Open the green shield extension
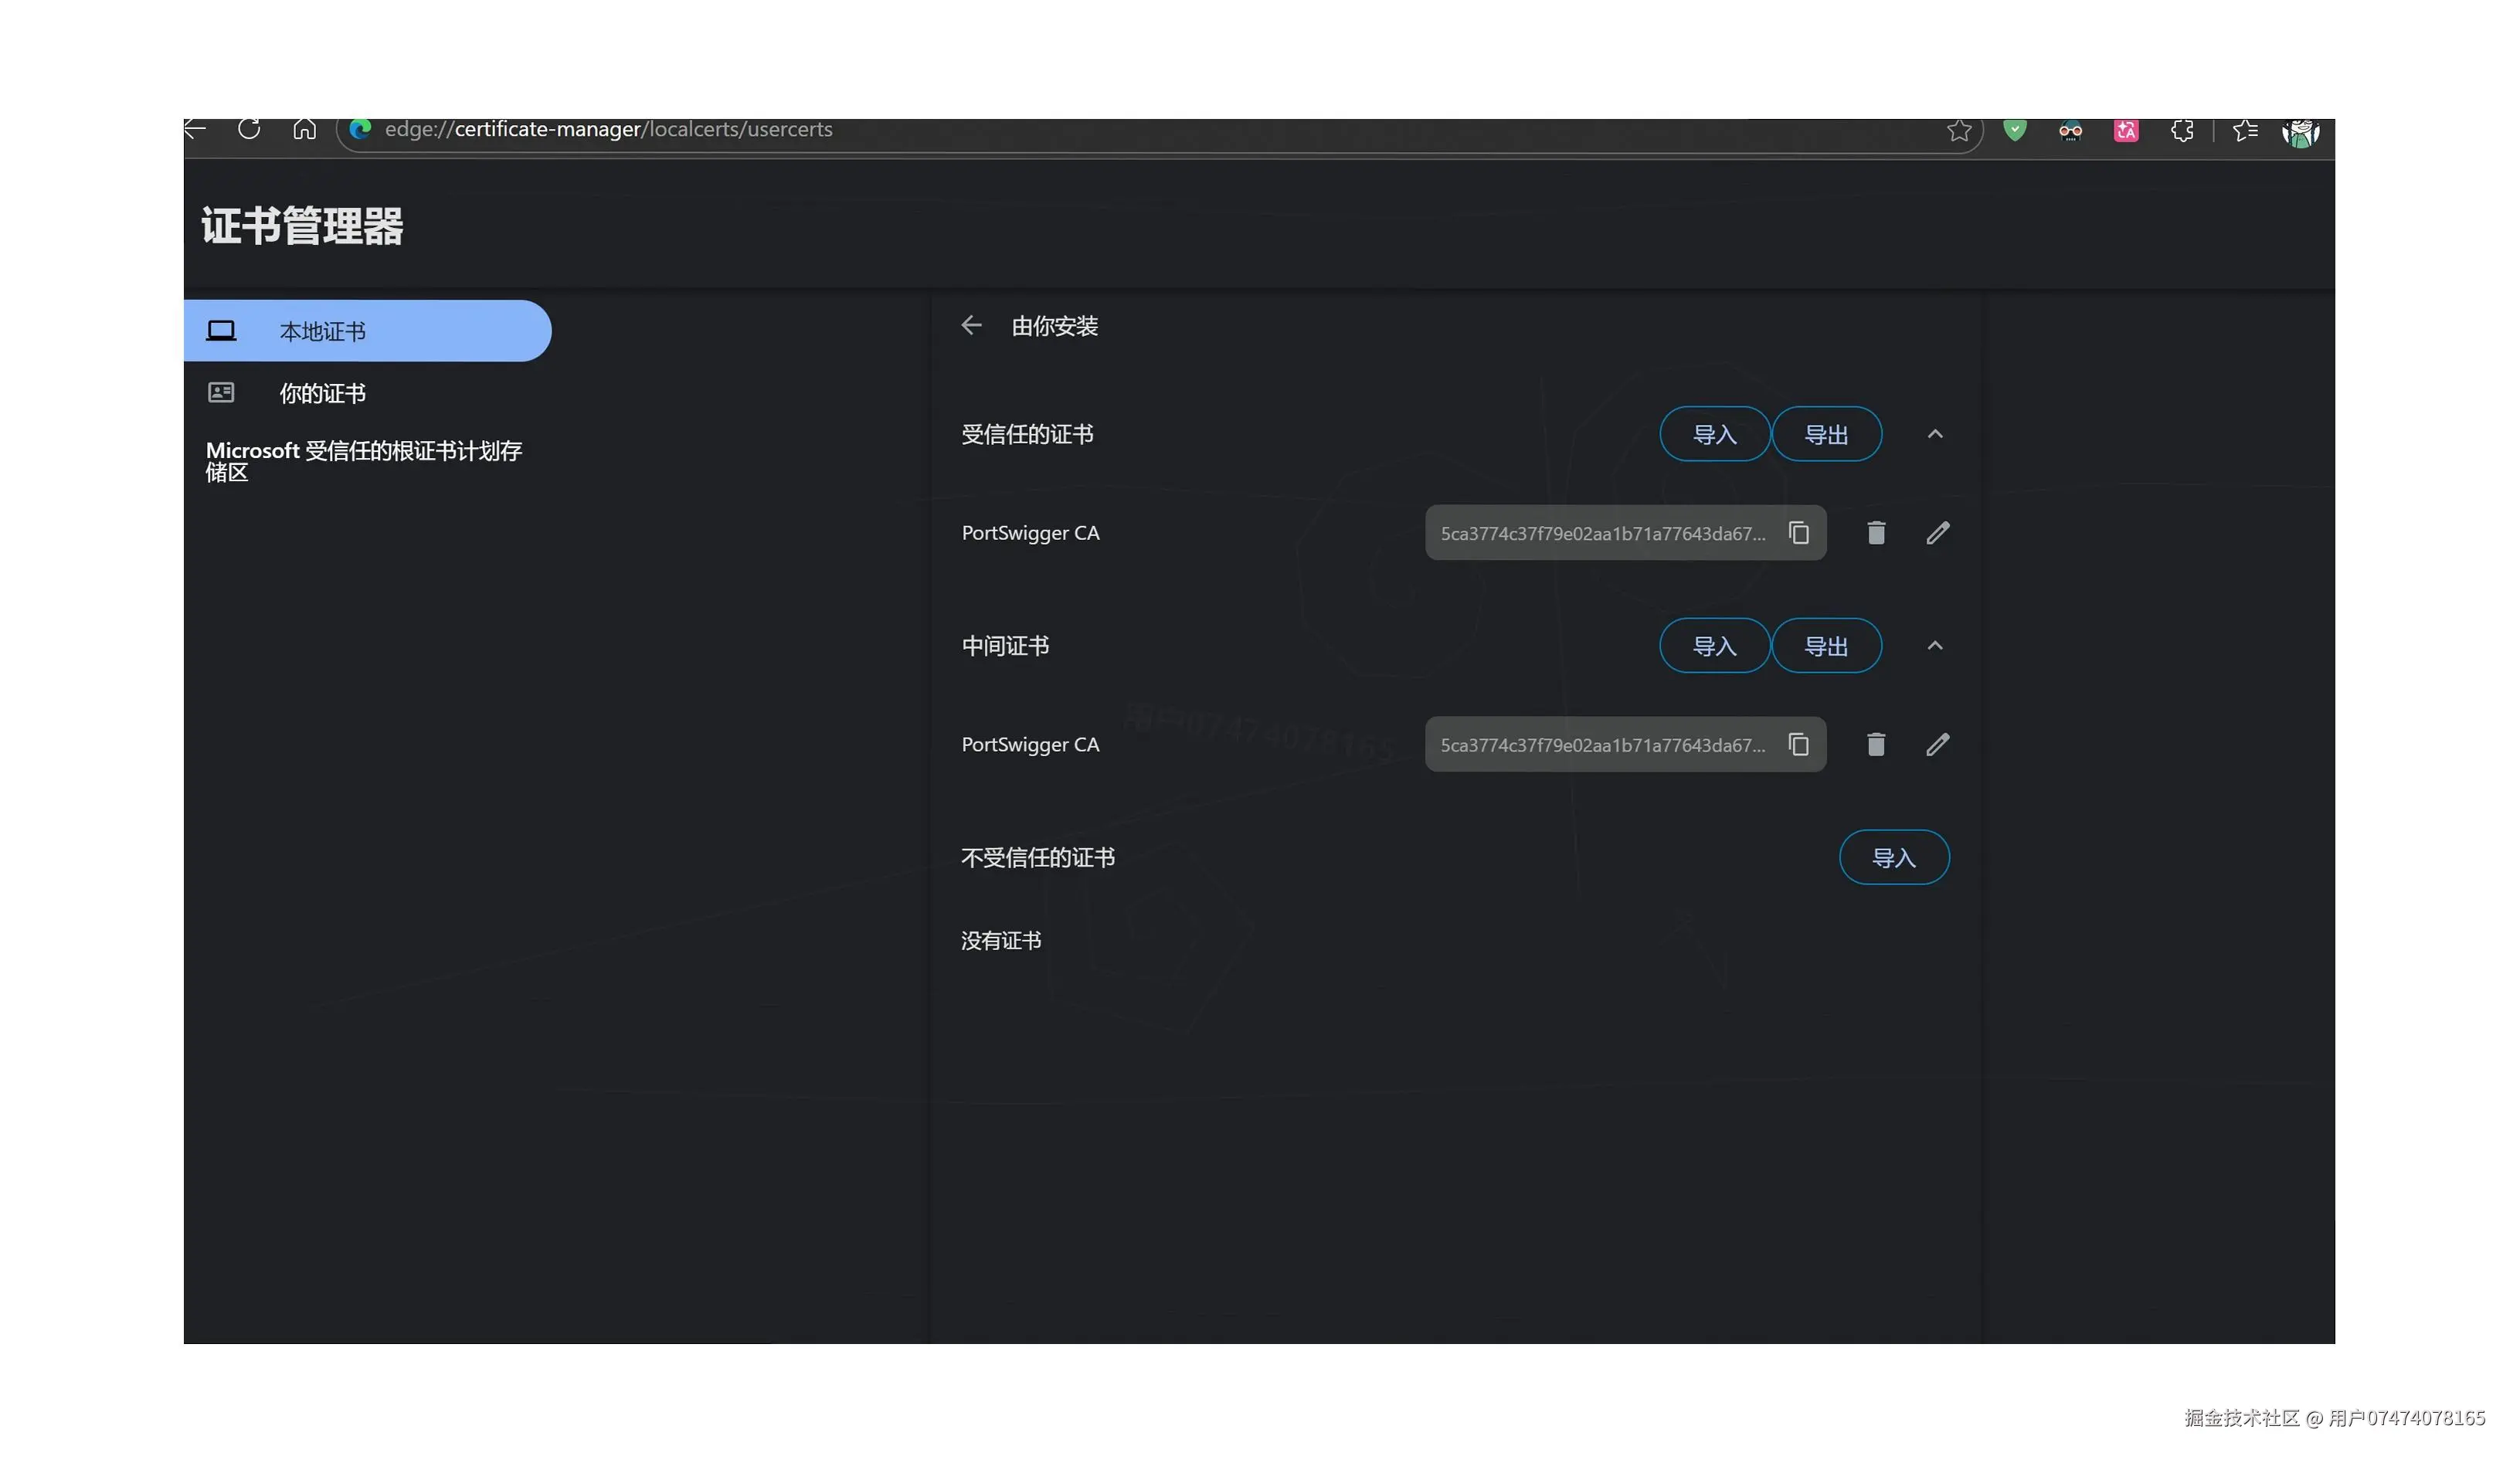This screenshot has width=2520, height=1463. pos(2014,130)
